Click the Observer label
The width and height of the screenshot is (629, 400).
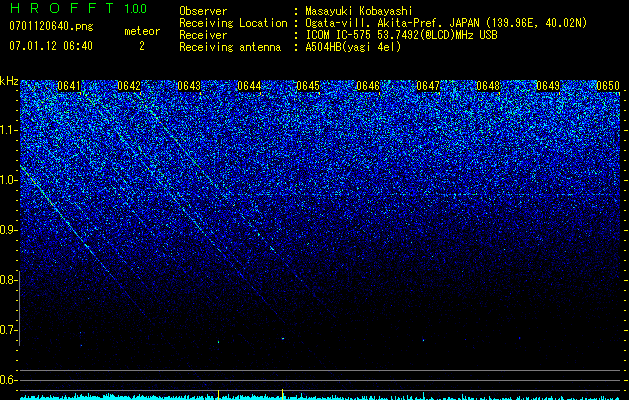point(203,11)
